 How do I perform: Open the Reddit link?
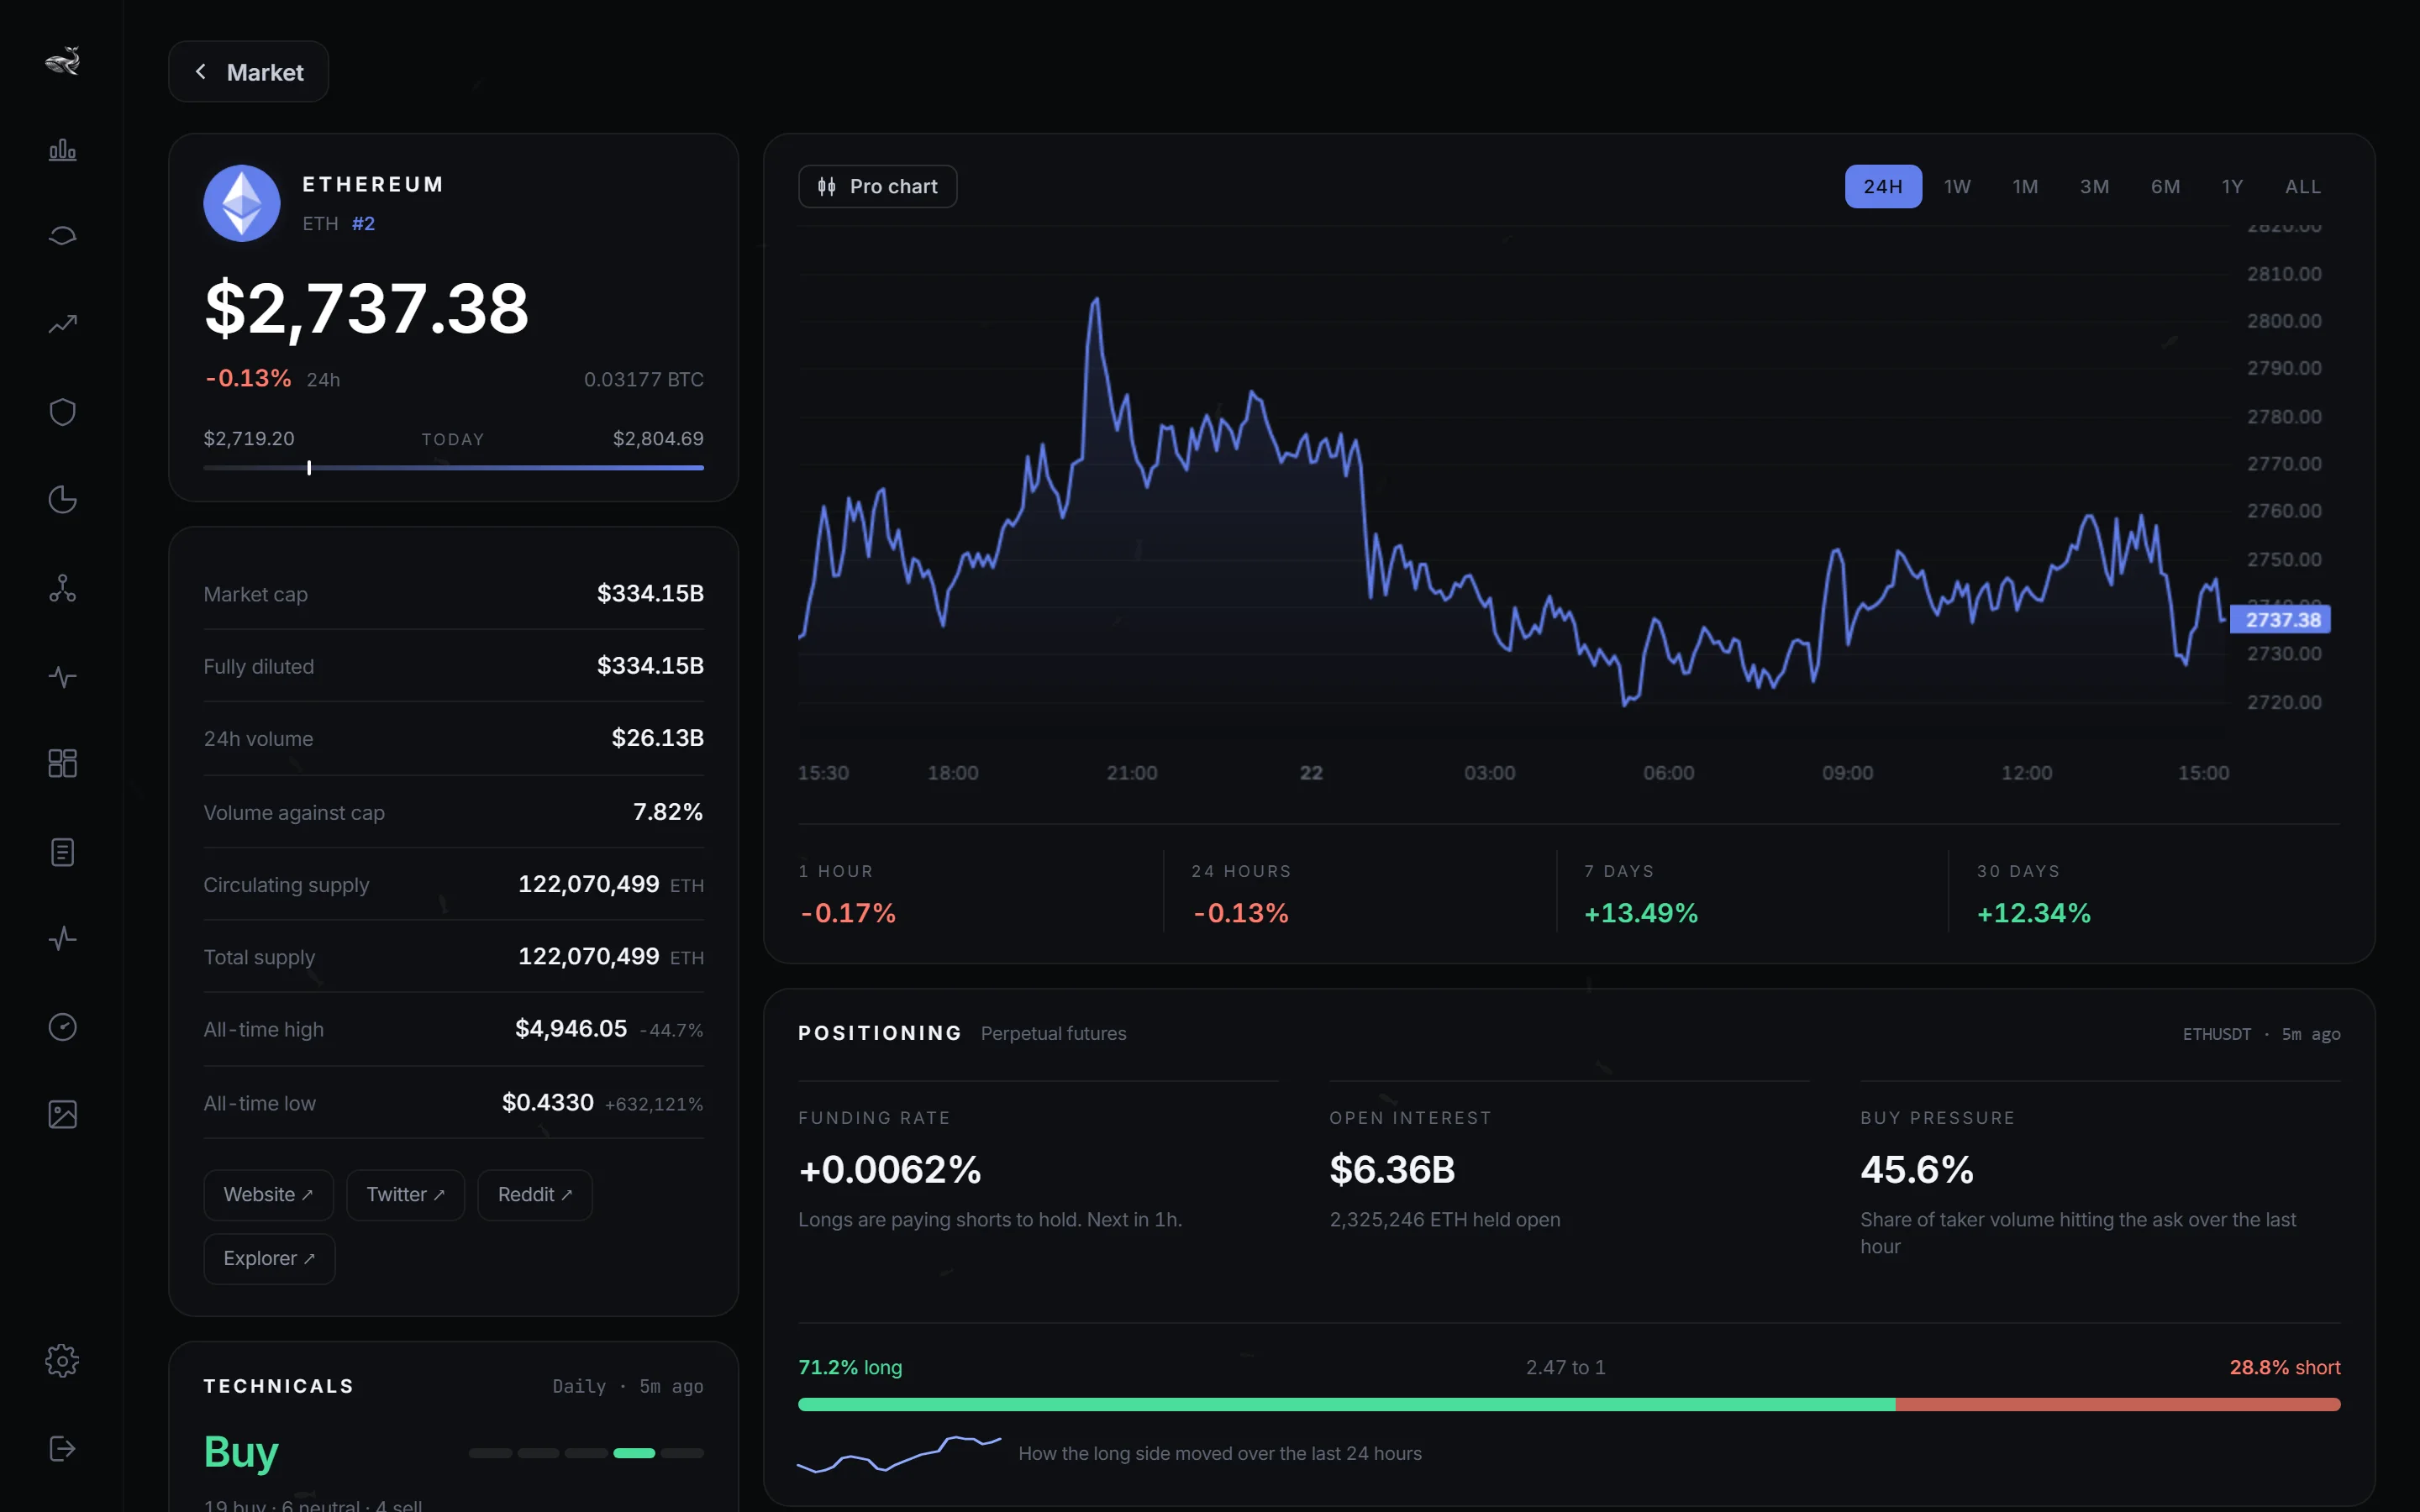(x=535, y=1195)
